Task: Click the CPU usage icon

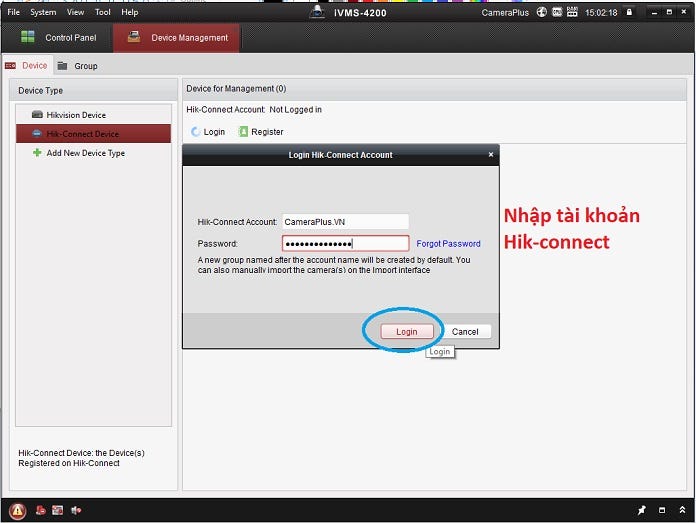Action: pyautogui.click(x=557, y=12)
